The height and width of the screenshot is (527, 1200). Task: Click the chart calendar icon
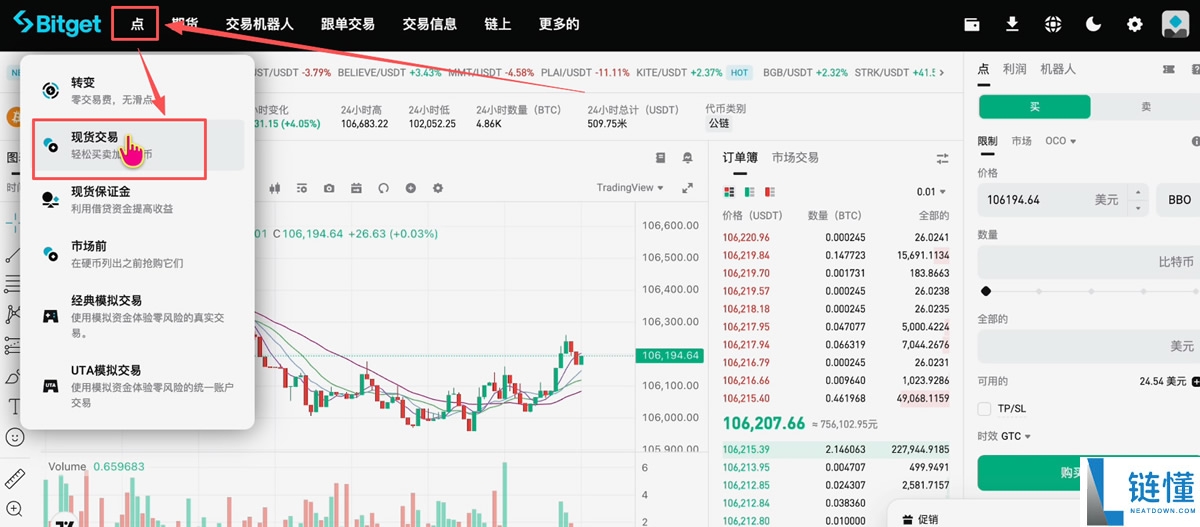(x=356, y=188)
